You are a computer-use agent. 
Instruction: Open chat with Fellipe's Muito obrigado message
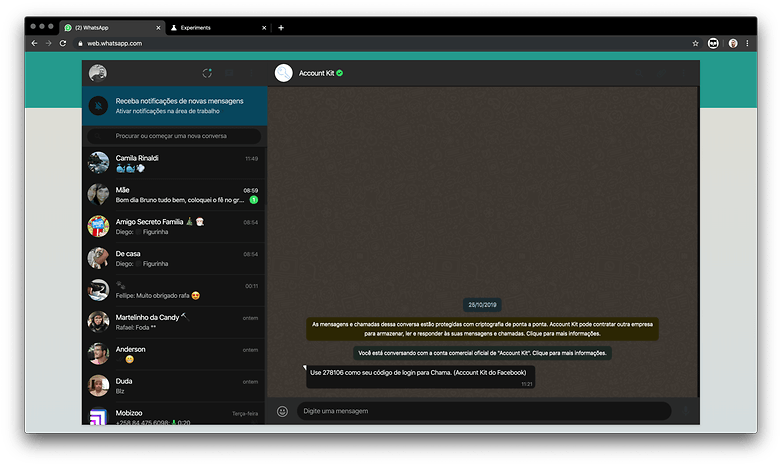coord(174,290)
